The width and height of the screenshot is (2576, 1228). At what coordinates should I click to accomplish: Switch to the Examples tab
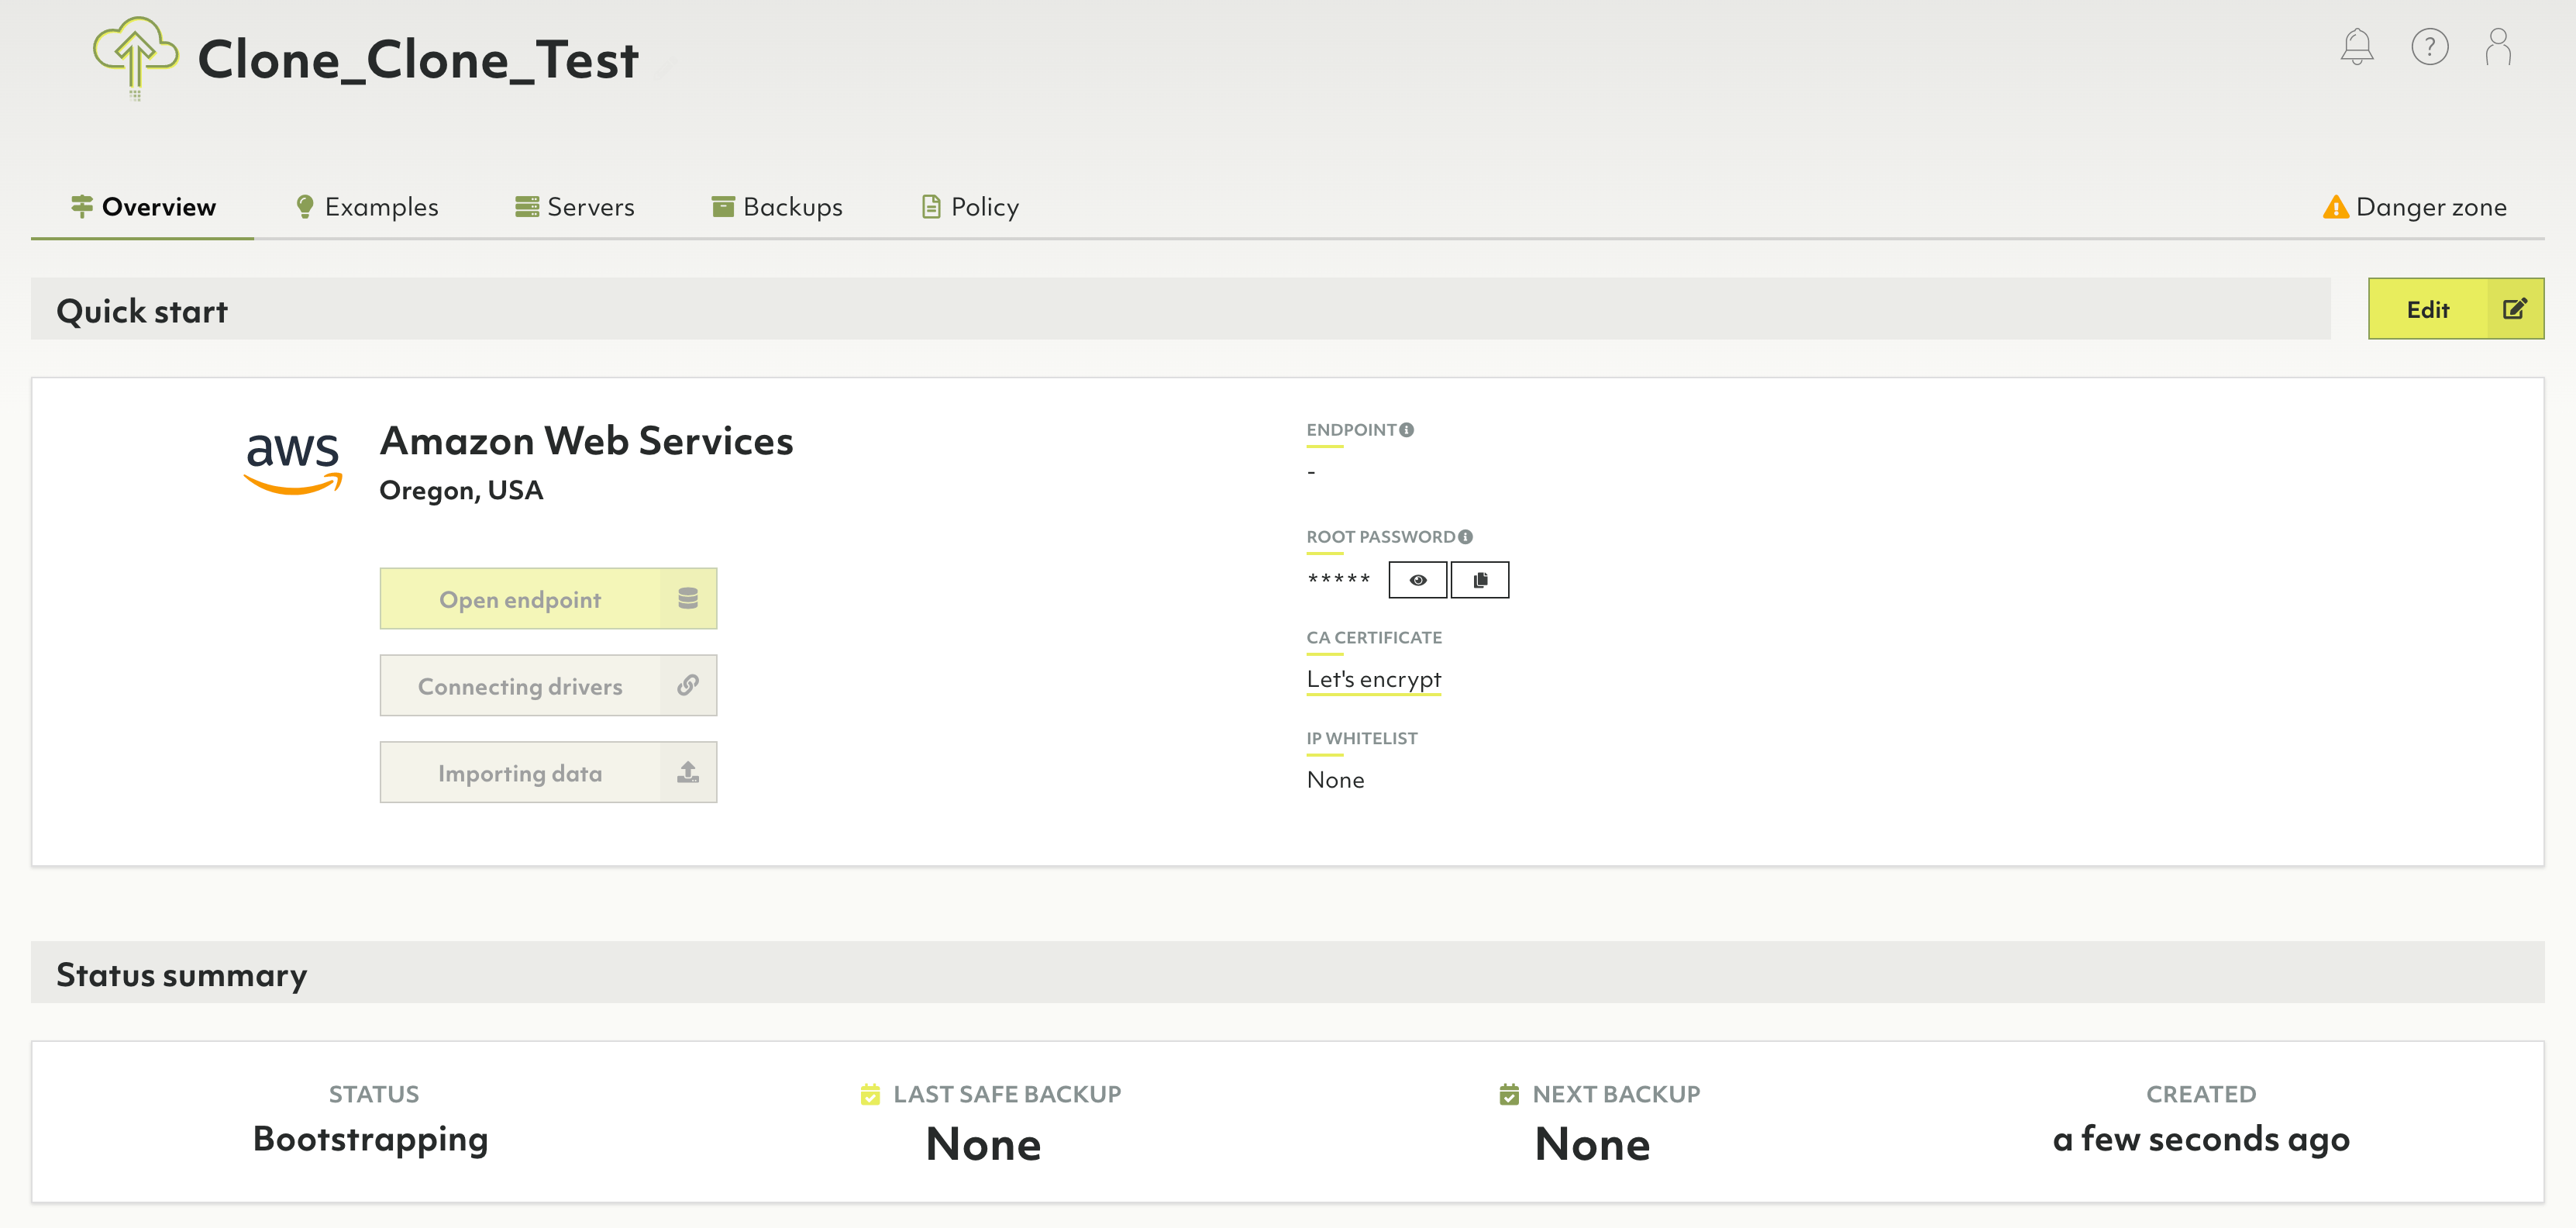point(367,207)
